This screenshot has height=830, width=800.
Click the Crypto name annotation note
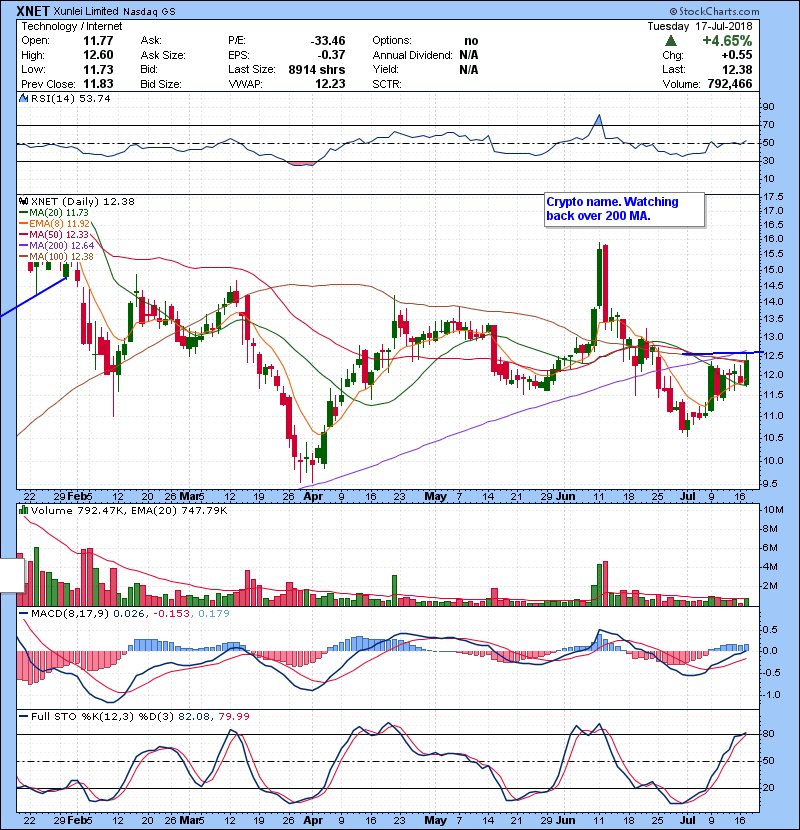point(625,209)
